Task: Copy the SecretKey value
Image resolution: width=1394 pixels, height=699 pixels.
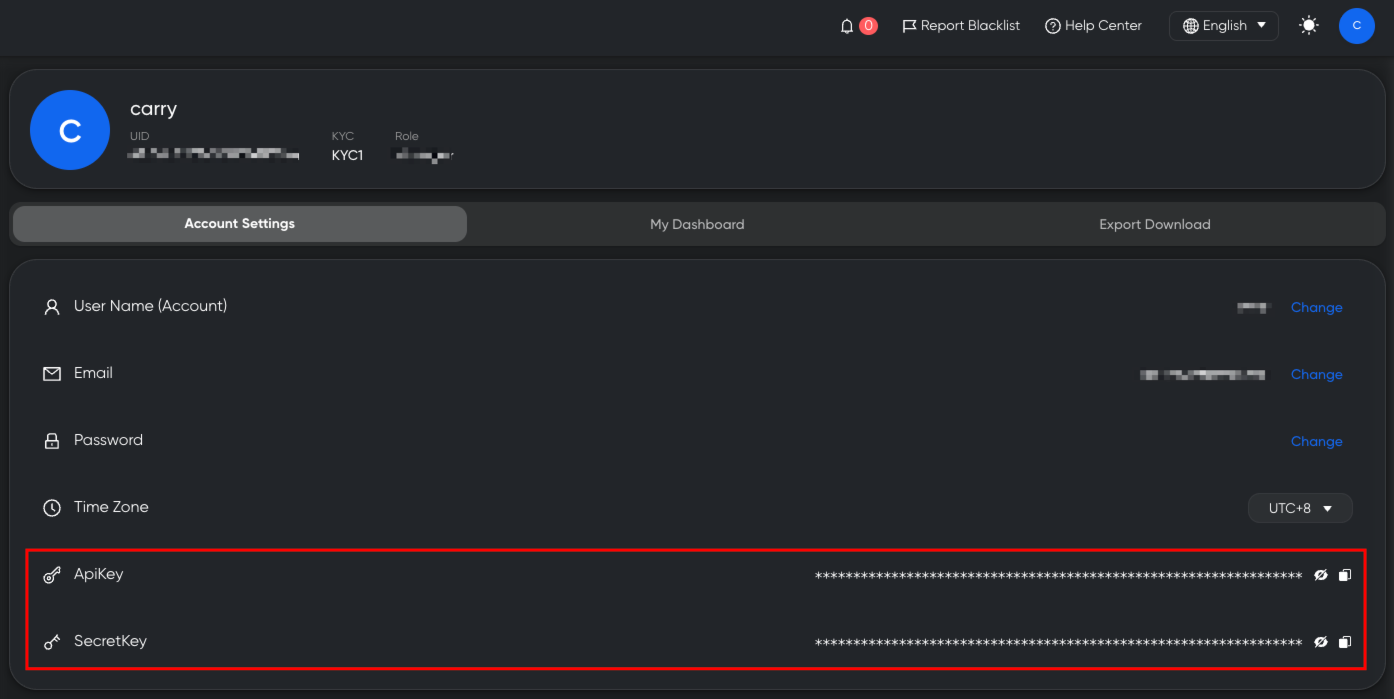Action: pos(1345,642)
